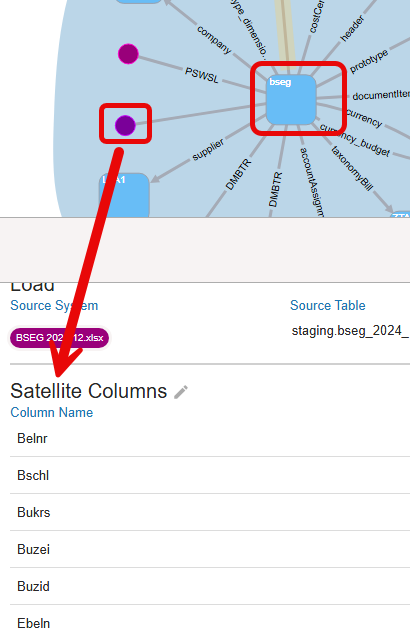Select the Buzid column row
This screenshot has height=631, width=410.
coord(210,586)
